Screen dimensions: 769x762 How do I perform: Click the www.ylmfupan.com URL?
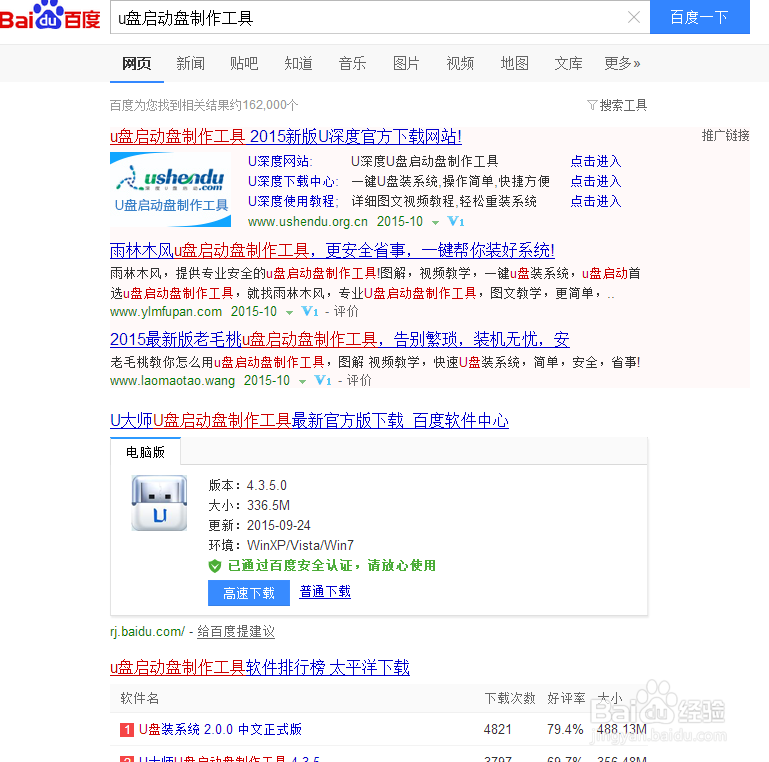(x=166, y=311)
